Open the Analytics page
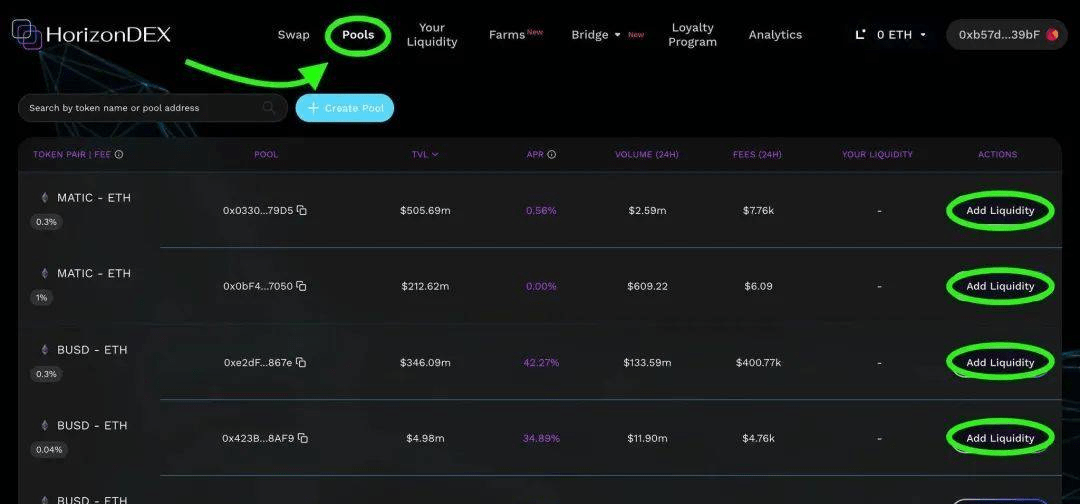The height and width of the screenshot is (504, 1080). tap(775, 34)
